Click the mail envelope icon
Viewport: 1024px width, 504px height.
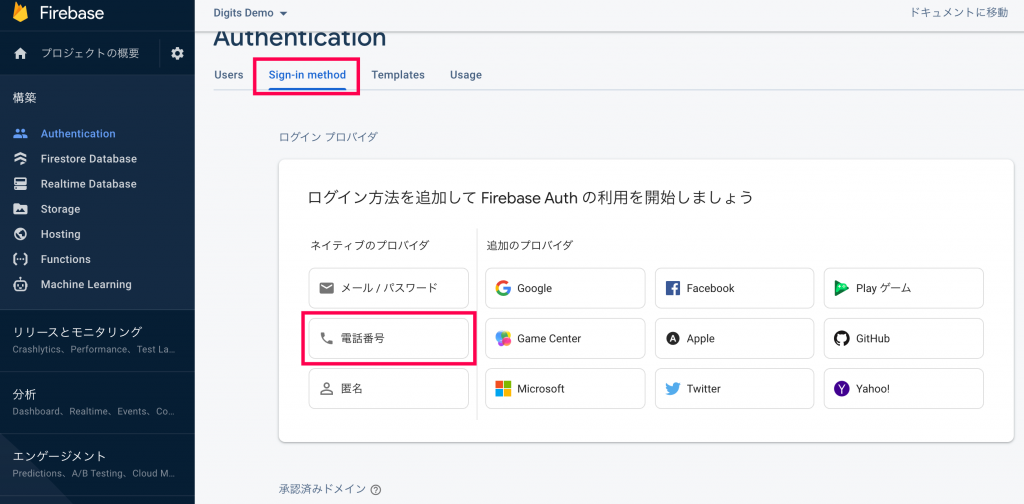327,288
